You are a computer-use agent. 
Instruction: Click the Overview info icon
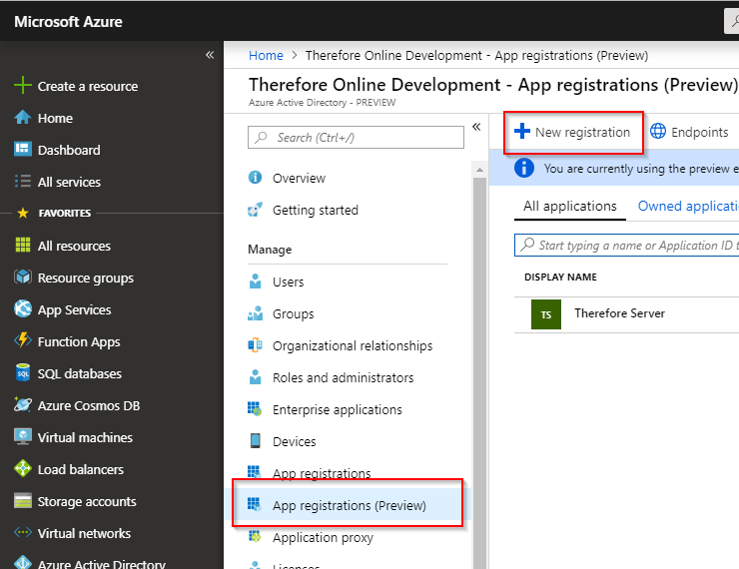(255, 178)
